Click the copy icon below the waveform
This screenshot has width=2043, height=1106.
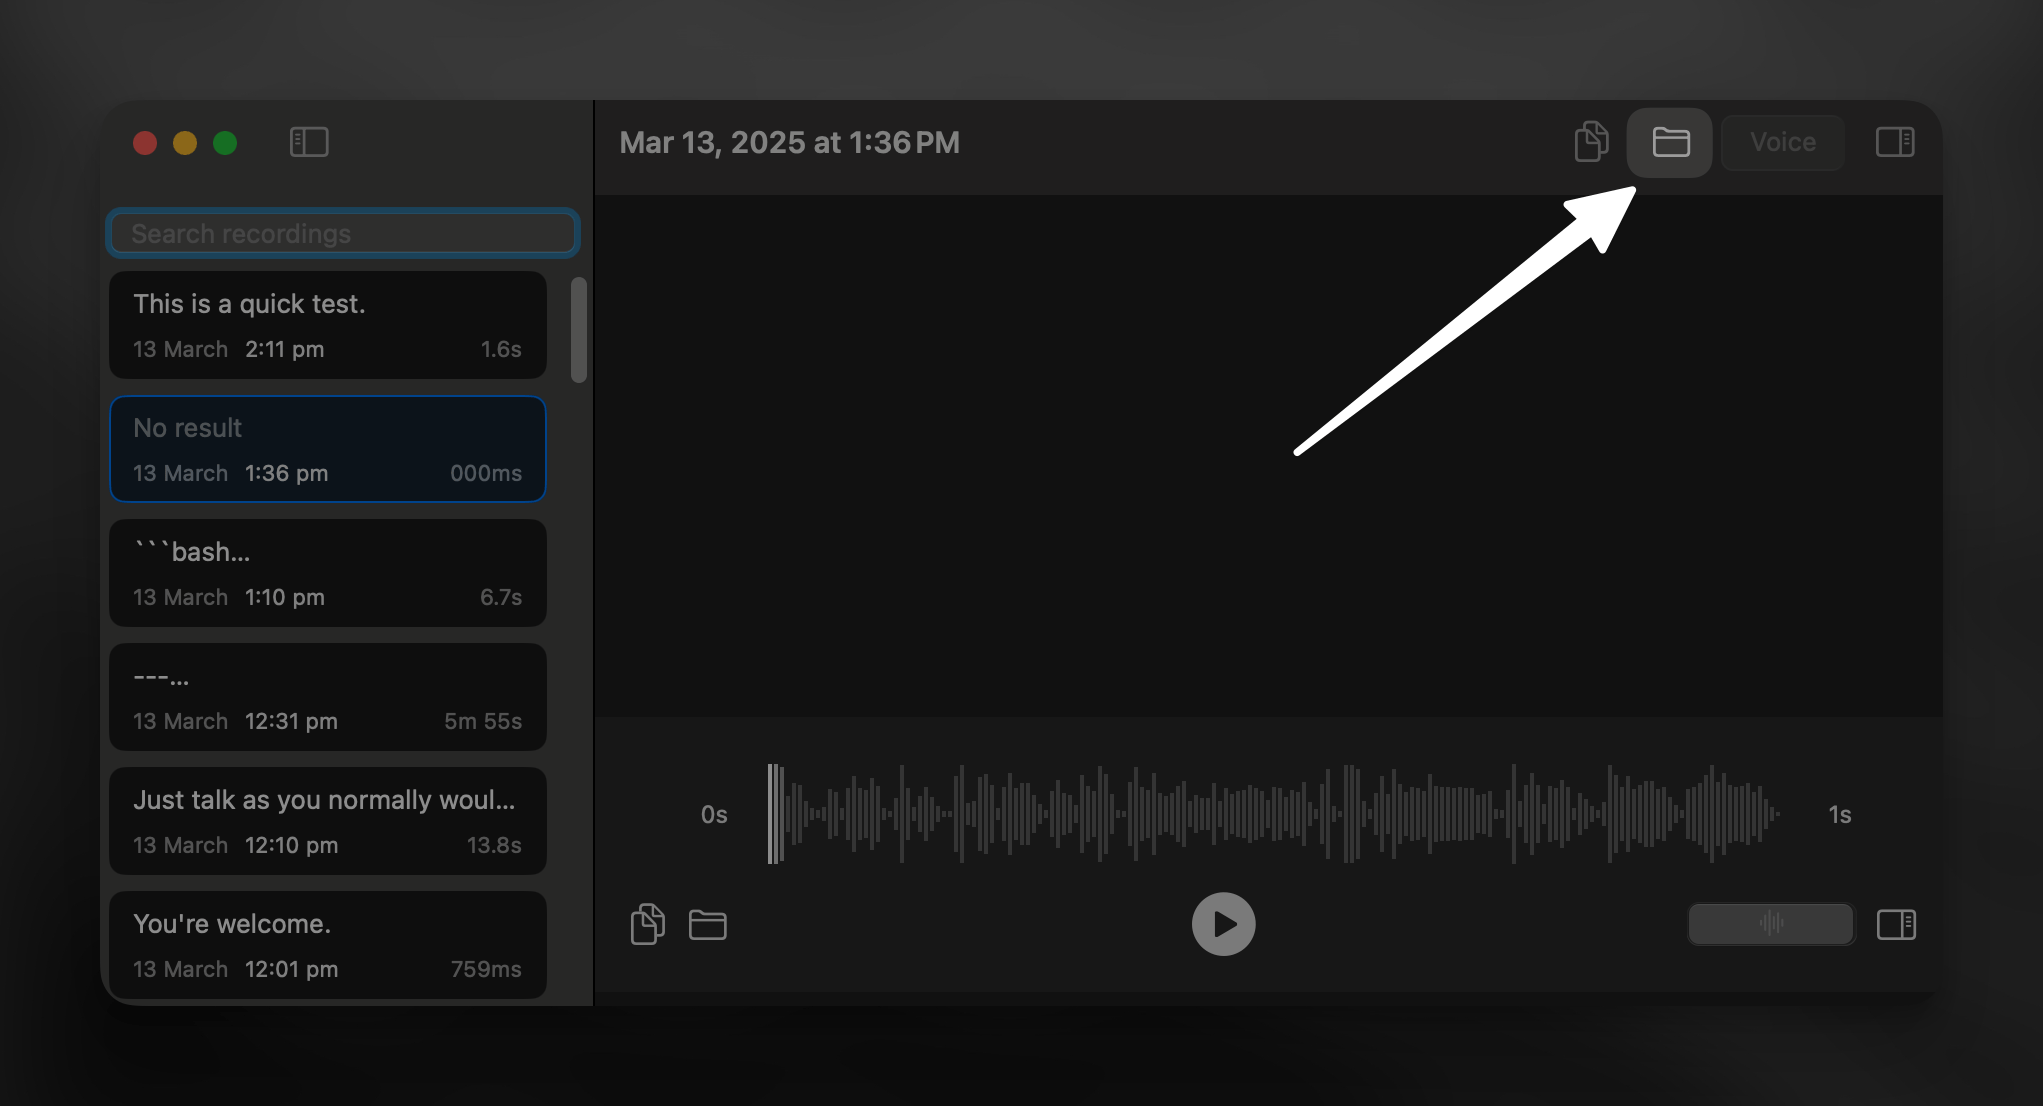[x=647, y=924]
